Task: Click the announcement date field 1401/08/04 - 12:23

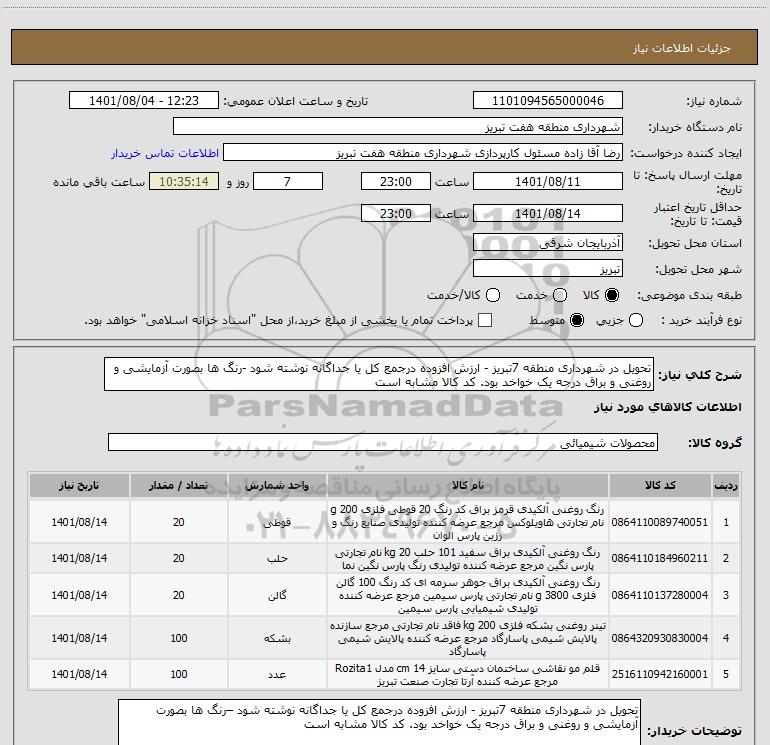Action: (x=144, y=101)
